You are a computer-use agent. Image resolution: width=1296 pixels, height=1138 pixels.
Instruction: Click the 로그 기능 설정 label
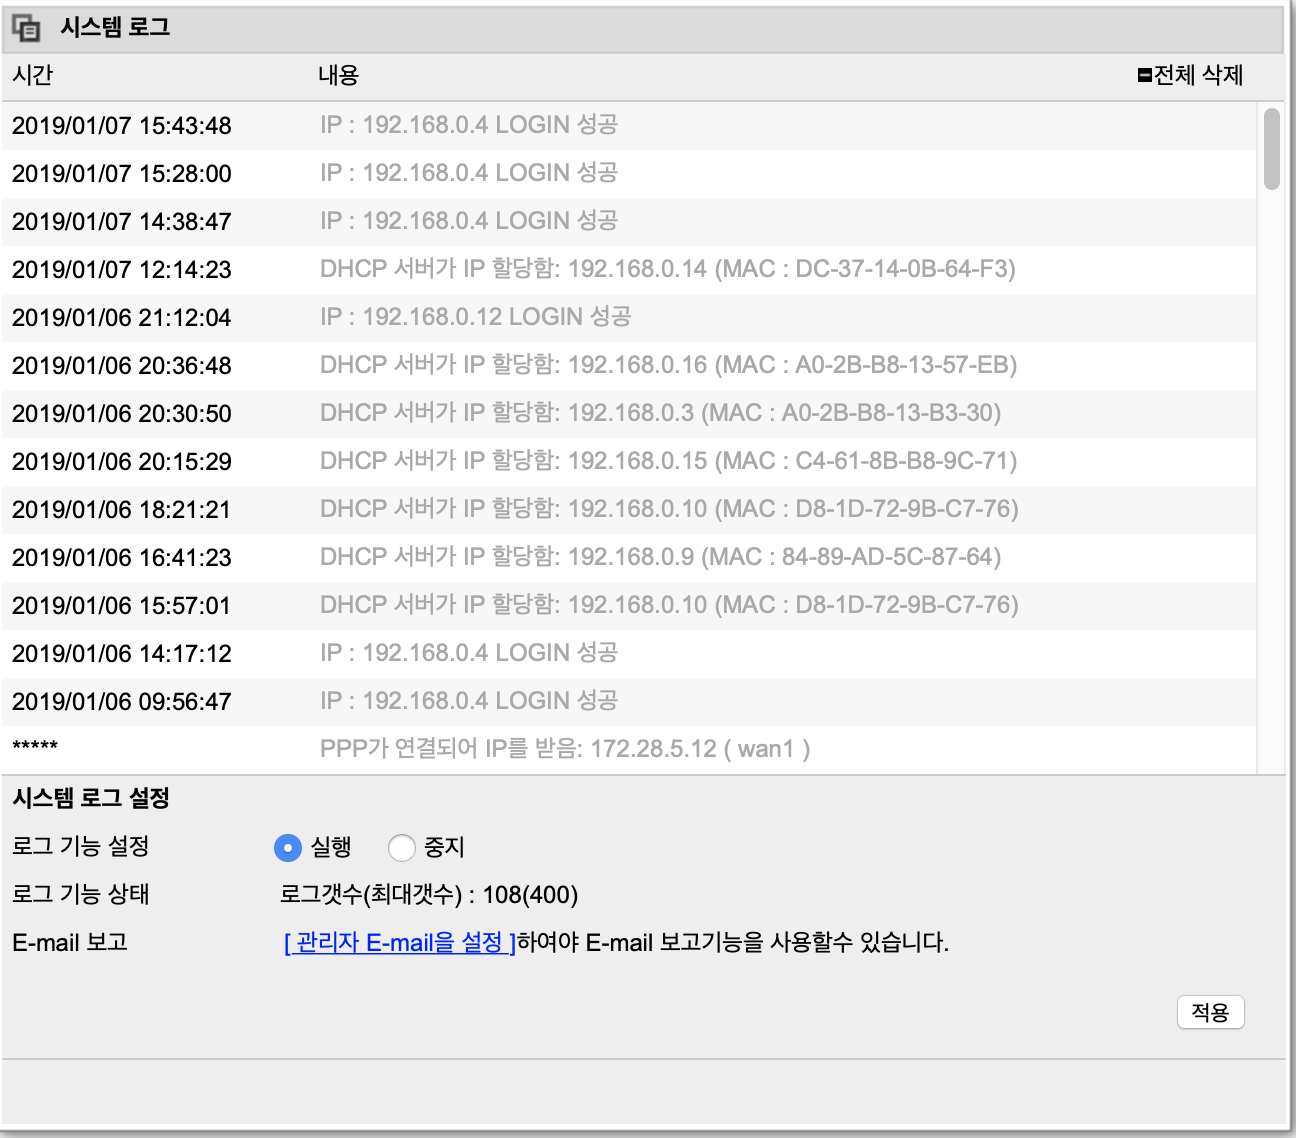(x=81, y=846)
